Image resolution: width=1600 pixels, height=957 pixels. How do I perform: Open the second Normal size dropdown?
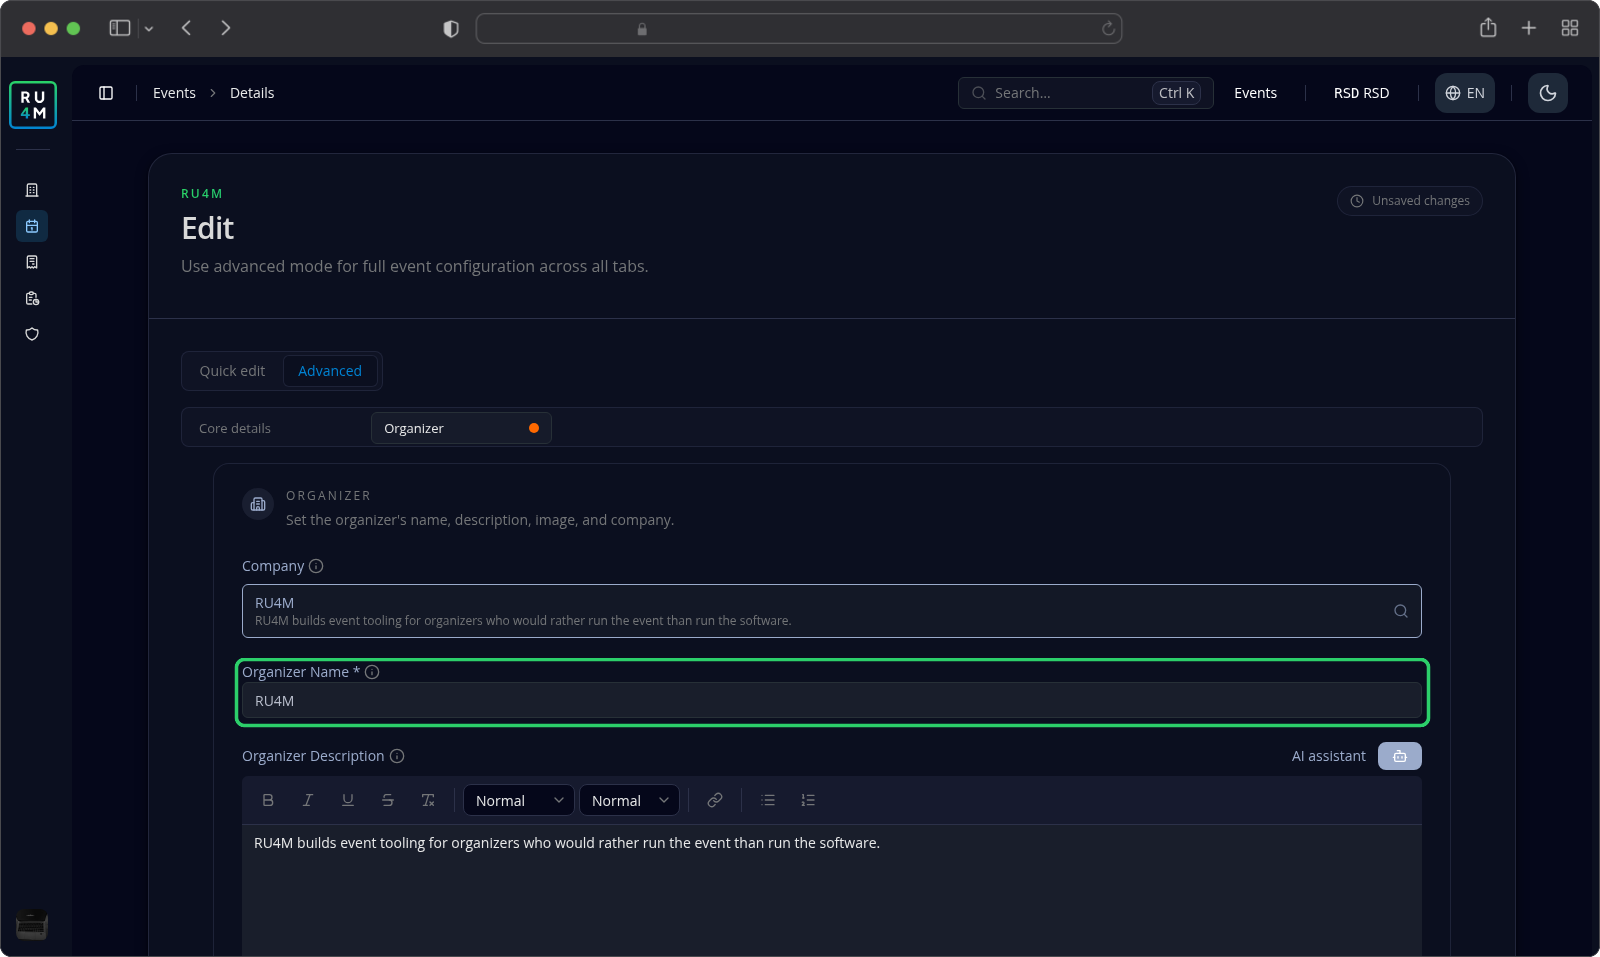click(629, 800)
